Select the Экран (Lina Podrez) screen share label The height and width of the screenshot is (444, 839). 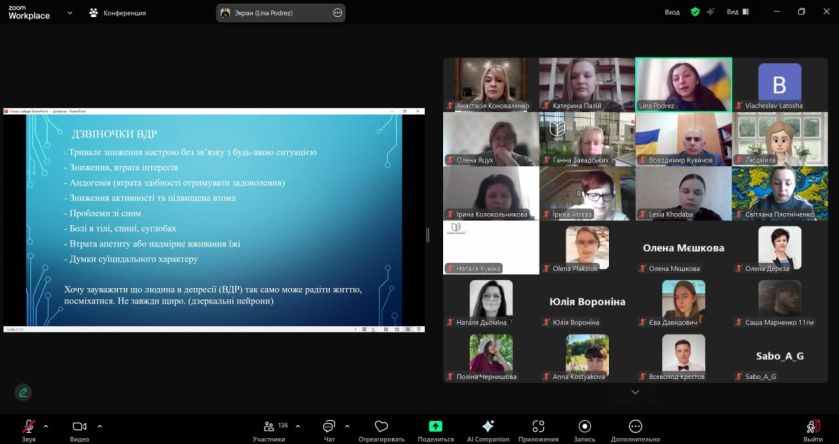click(x=264, y=13)
